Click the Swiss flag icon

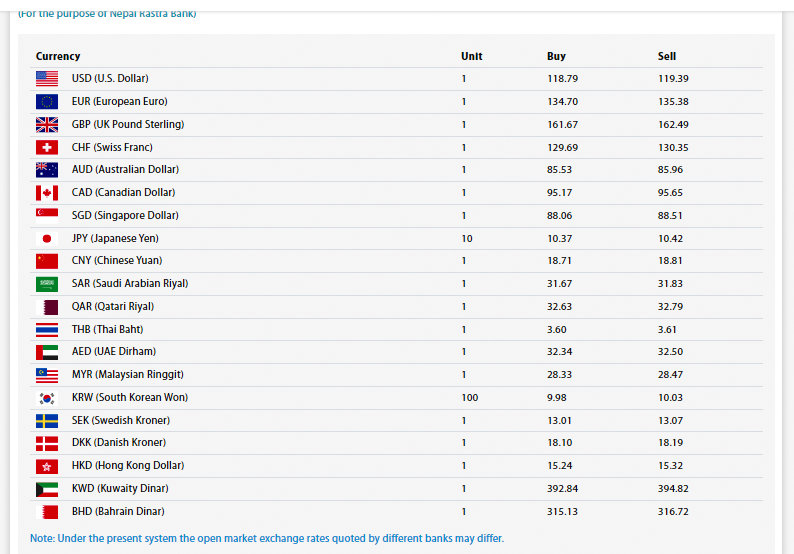click(x=47, y=147)
